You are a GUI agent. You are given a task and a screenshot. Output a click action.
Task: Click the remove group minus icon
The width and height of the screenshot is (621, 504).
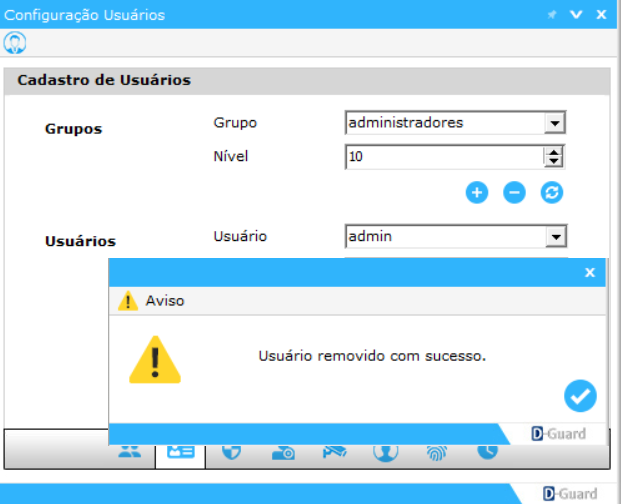point(514,193)
